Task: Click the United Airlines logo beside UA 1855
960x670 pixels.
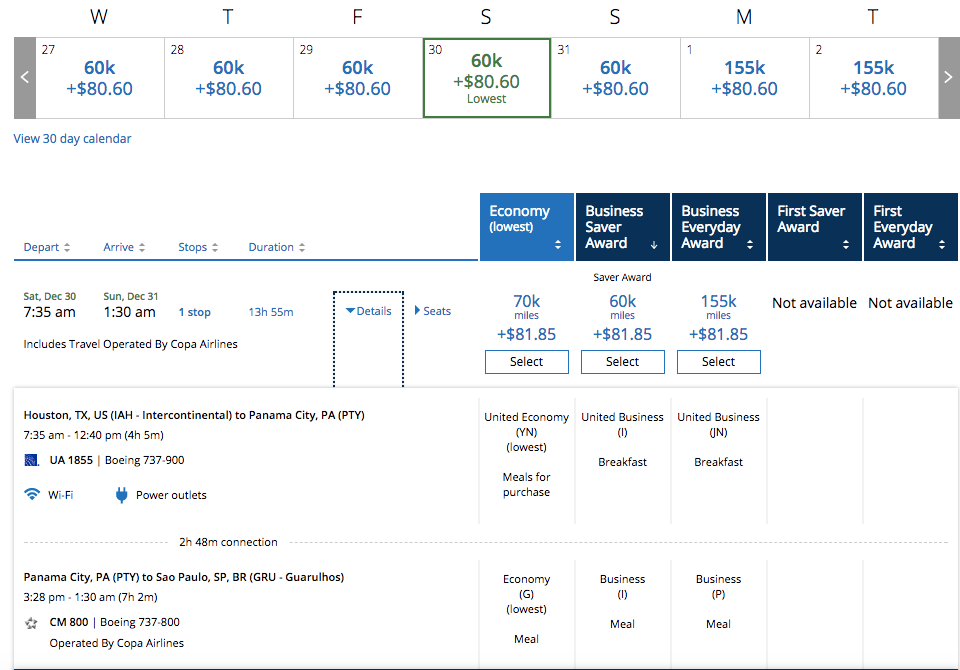Action: click(32, 460)
